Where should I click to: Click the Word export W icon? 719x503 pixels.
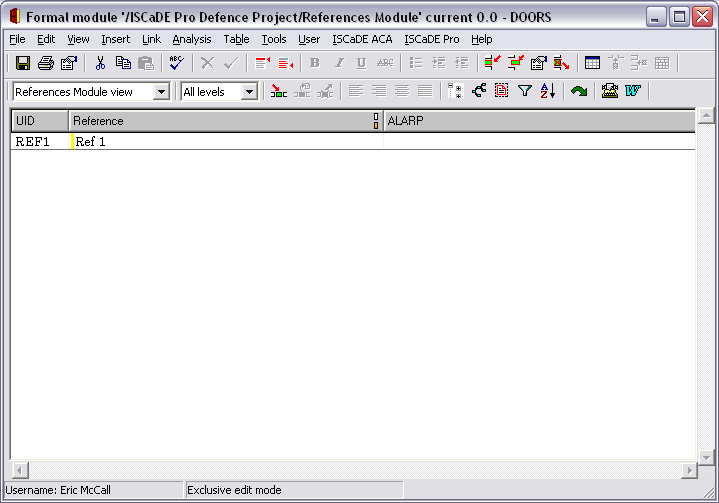(x=632, y=91)
